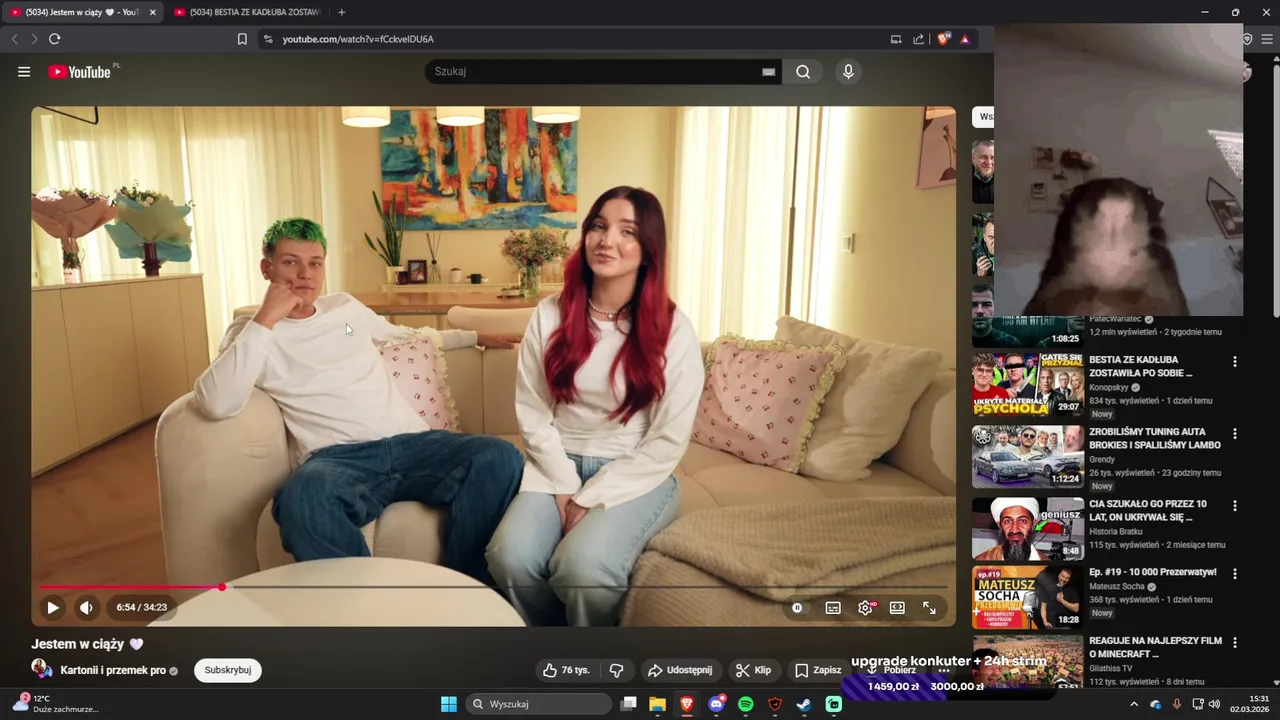This screenshot has width=1280, height=720.
Task: Open the on-screen keyboard icon in search box
Action: click(x=768, y=72)
